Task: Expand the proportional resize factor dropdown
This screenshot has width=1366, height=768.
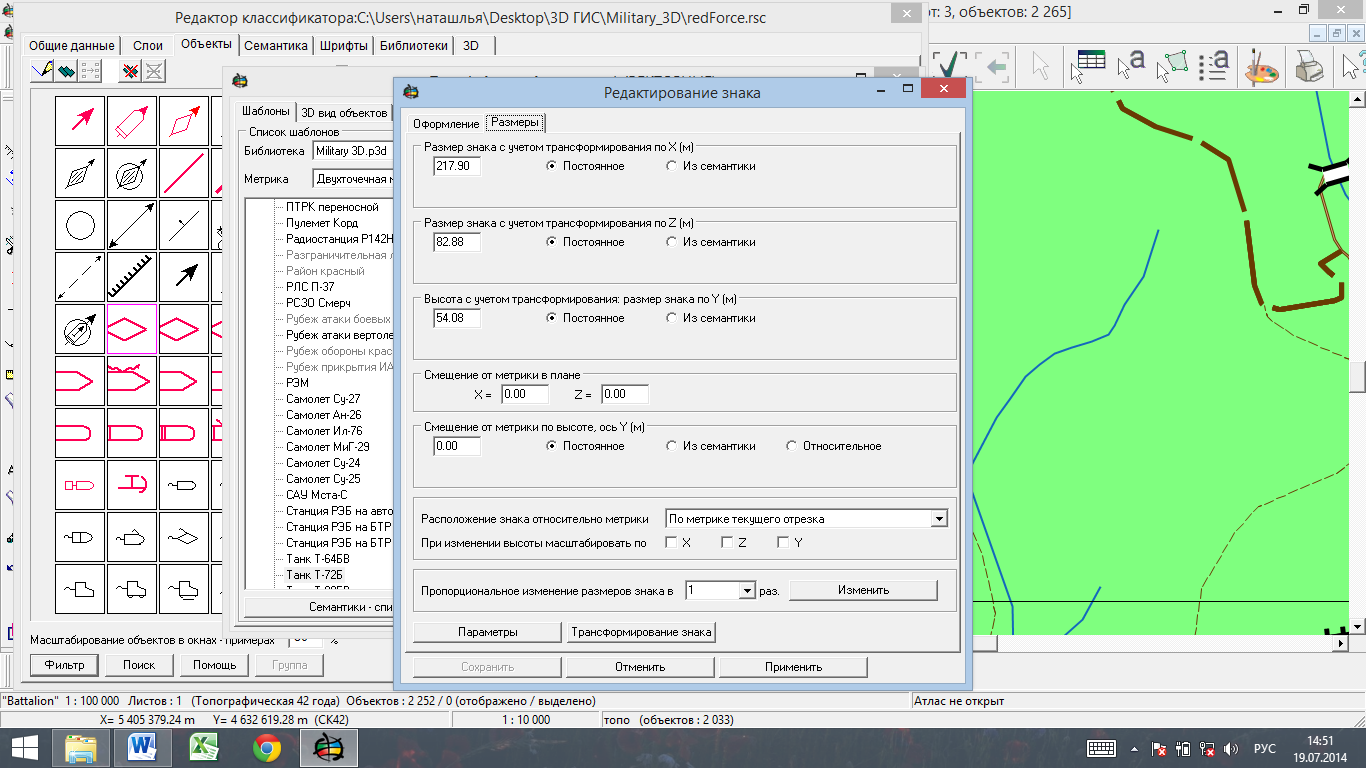Action: coord(746,591)
